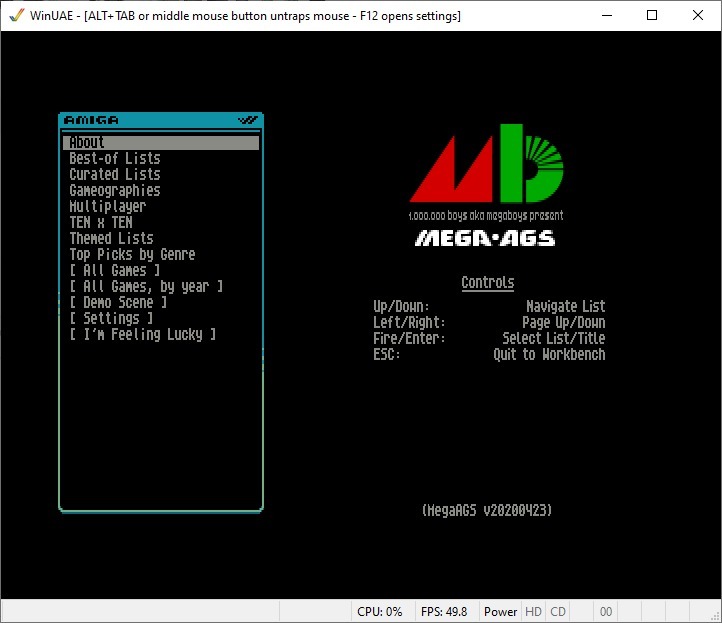This screenshot has height=623, width=722.
Task: Click the Quit to Workbench text
Action: 549,355
